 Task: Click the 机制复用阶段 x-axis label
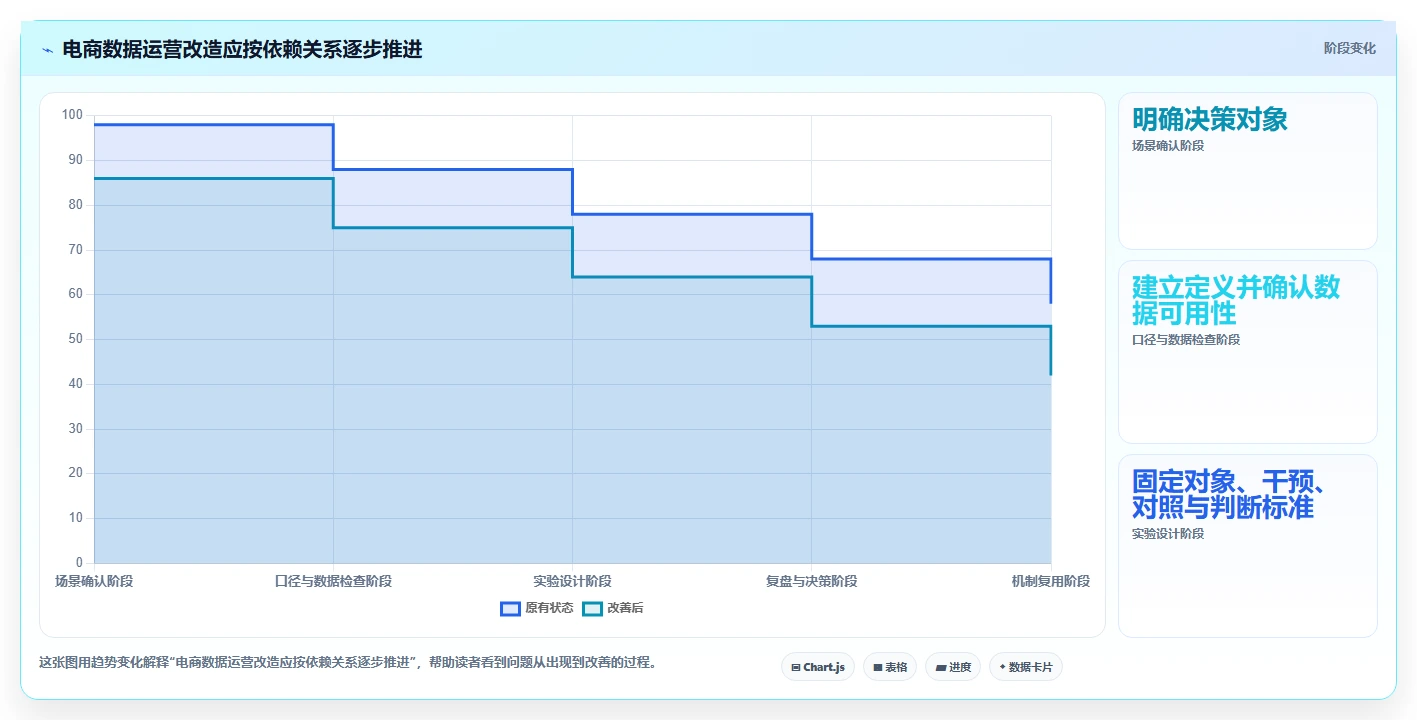tap(1050, 581)
